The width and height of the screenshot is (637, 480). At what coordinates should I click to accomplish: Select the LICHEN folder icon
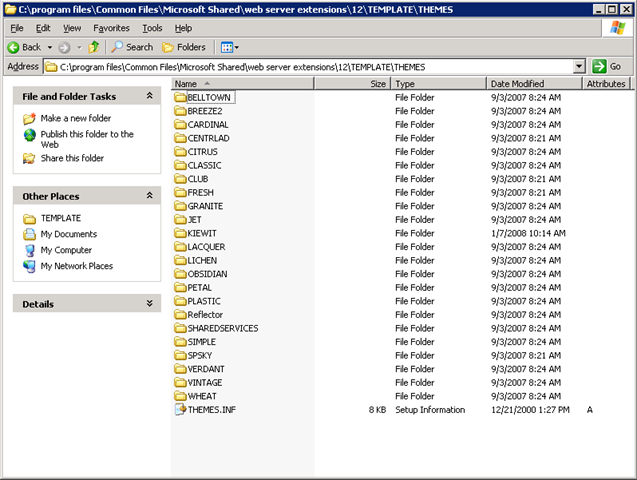click(180, 261)
